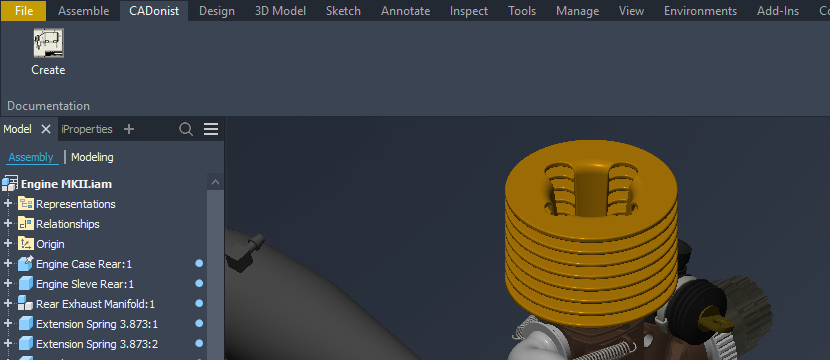The height and width of the screenshot is (360, 830).
Task: Select Extension Spring 3.873:1 text
Action: pyautogui.click(x=97, y=324)
